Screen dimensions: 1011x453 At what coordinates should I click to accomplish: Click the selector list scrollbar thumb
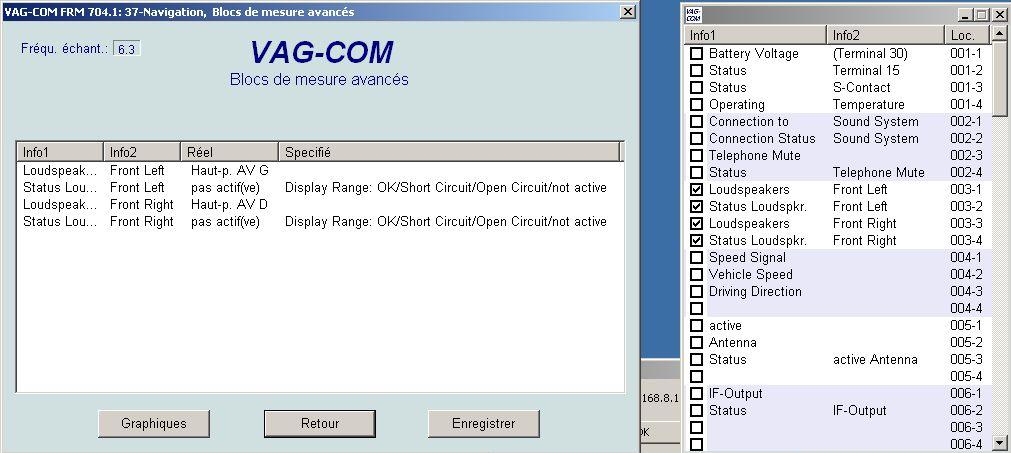1000,79
